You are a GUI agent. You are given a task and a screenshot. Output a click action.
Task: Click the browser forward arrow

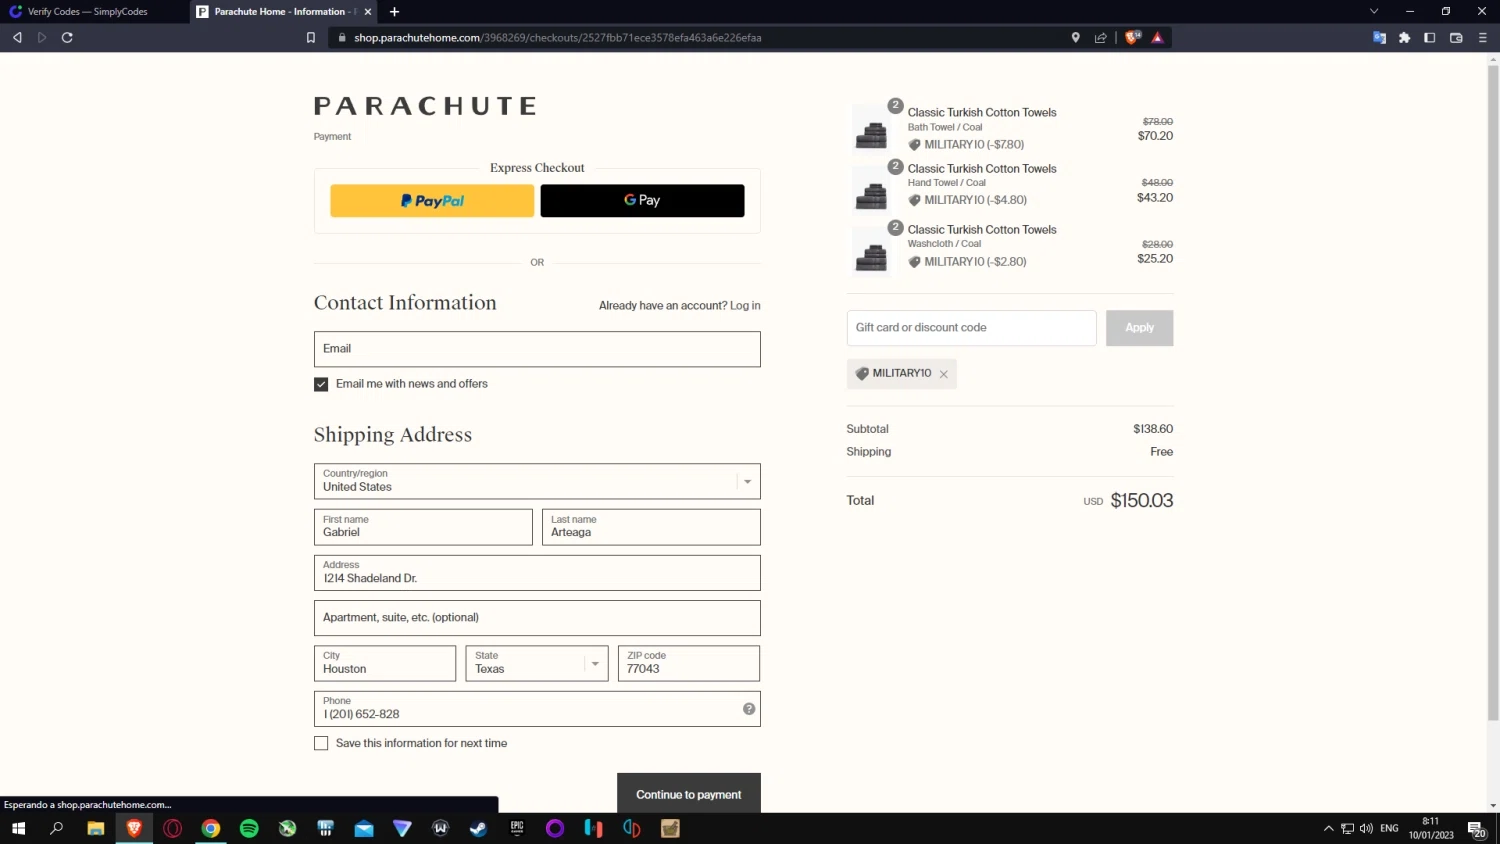(x=42, y=38)
